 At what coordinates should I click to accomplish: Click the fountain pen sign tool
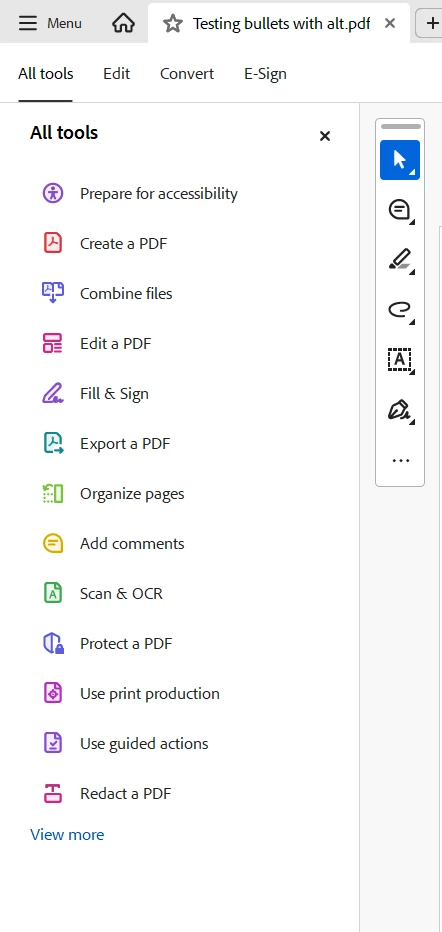click(400, 410)
